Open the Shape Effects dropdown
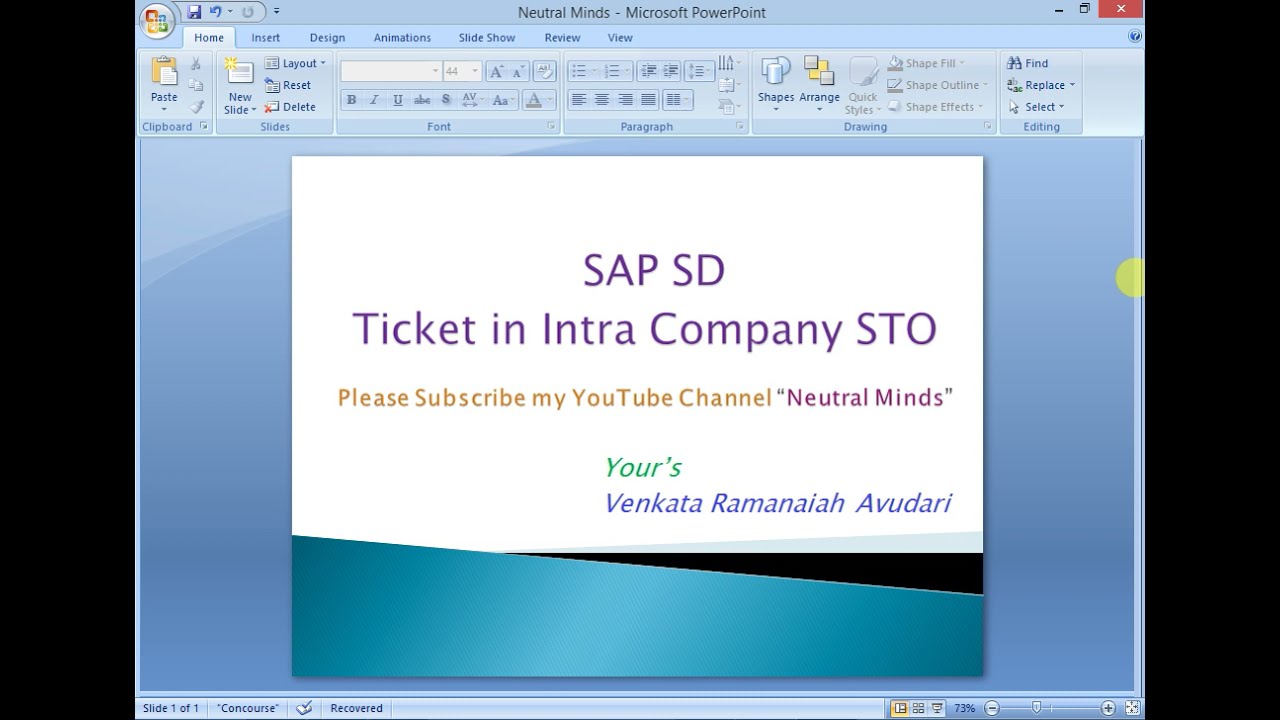This screenshot has width=1280, height=720. (935, 106)
